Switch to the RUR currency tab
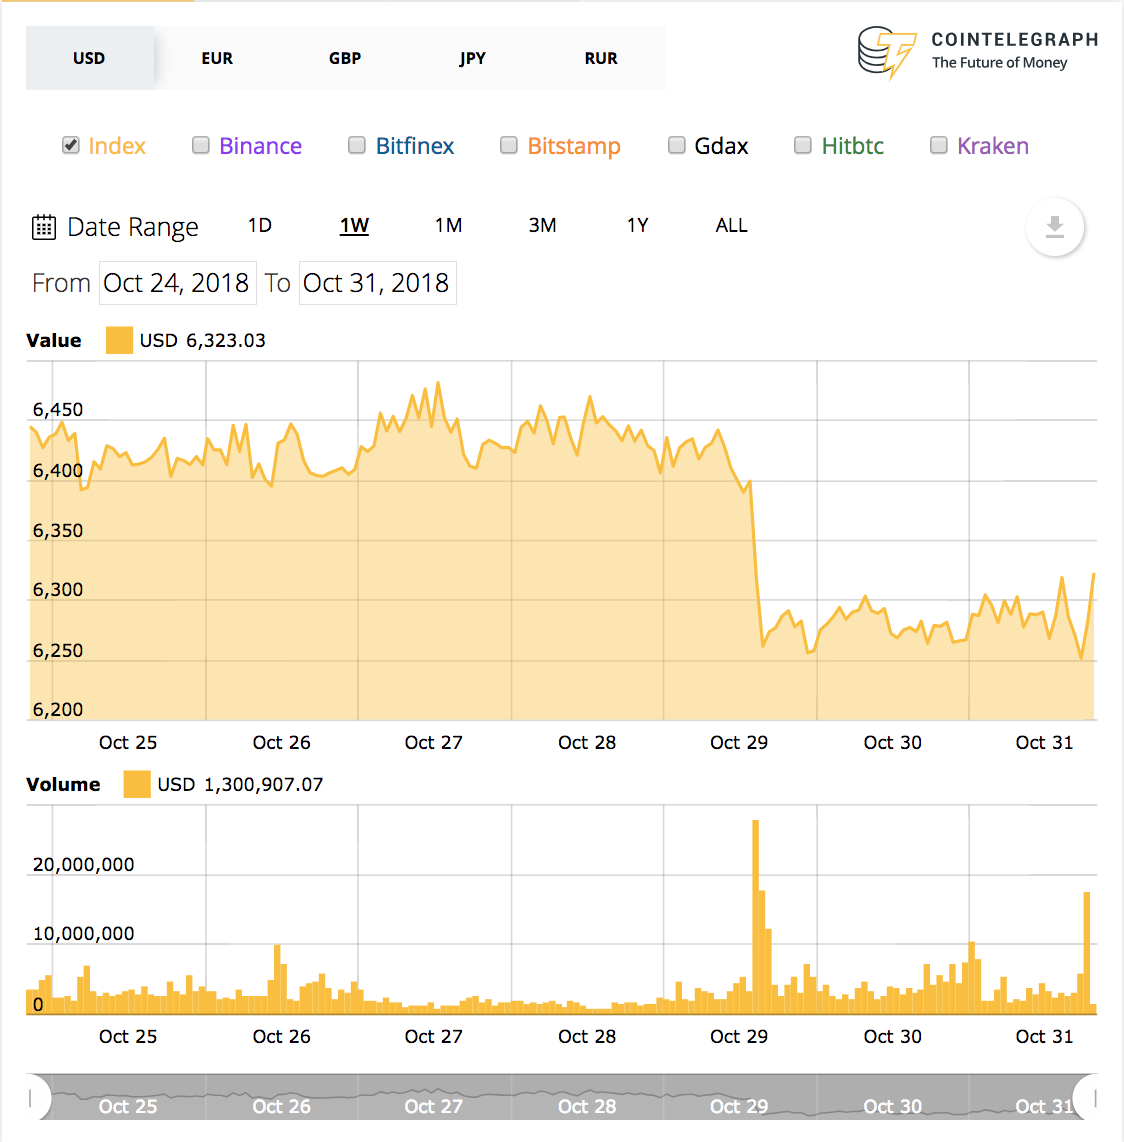Viewport: 1124px width, 1142px height. [x=601, y=58]
